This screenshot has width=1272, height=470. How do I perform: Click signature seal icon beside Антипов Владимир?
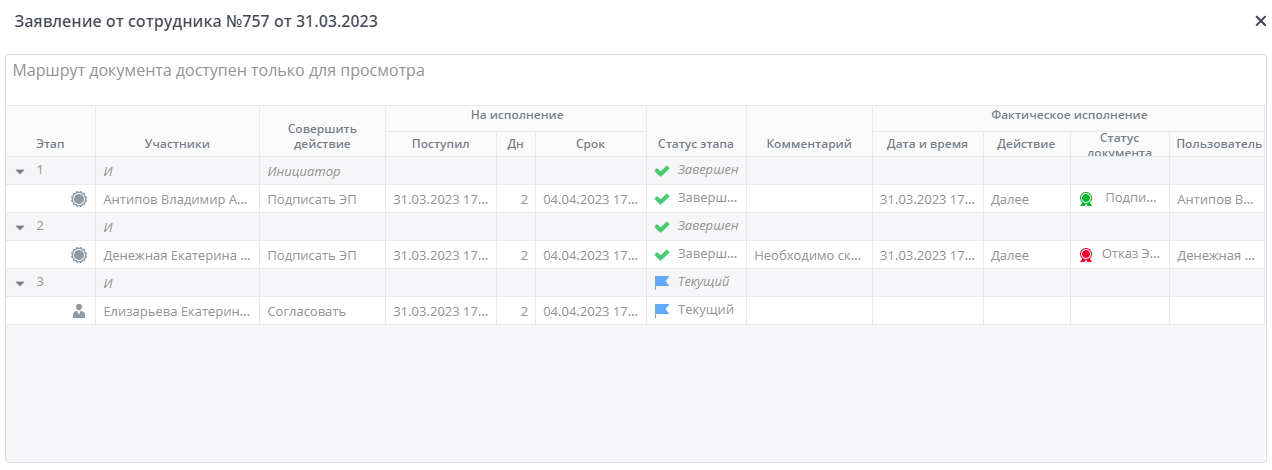click(79, 199)
